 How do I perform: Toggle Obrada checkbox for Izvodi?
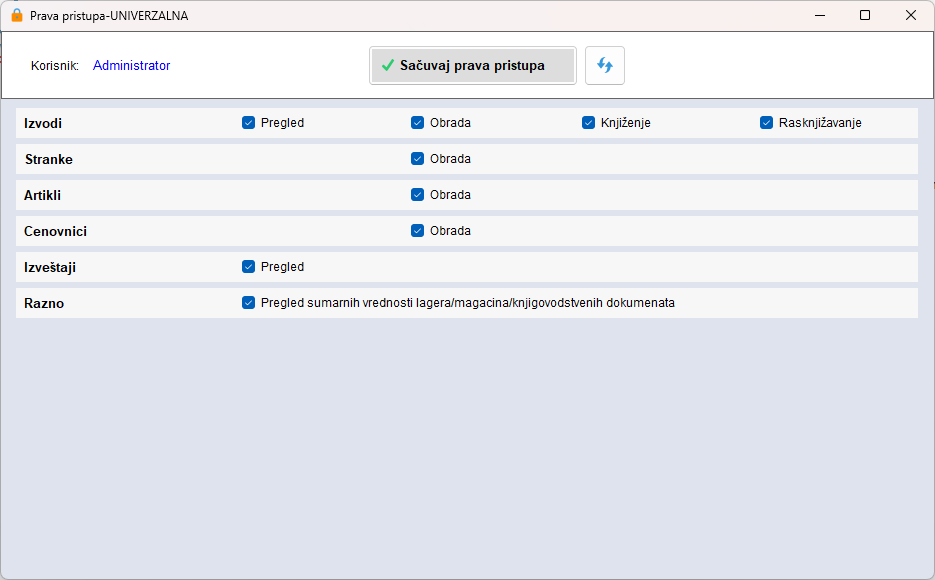coord(417,123)
